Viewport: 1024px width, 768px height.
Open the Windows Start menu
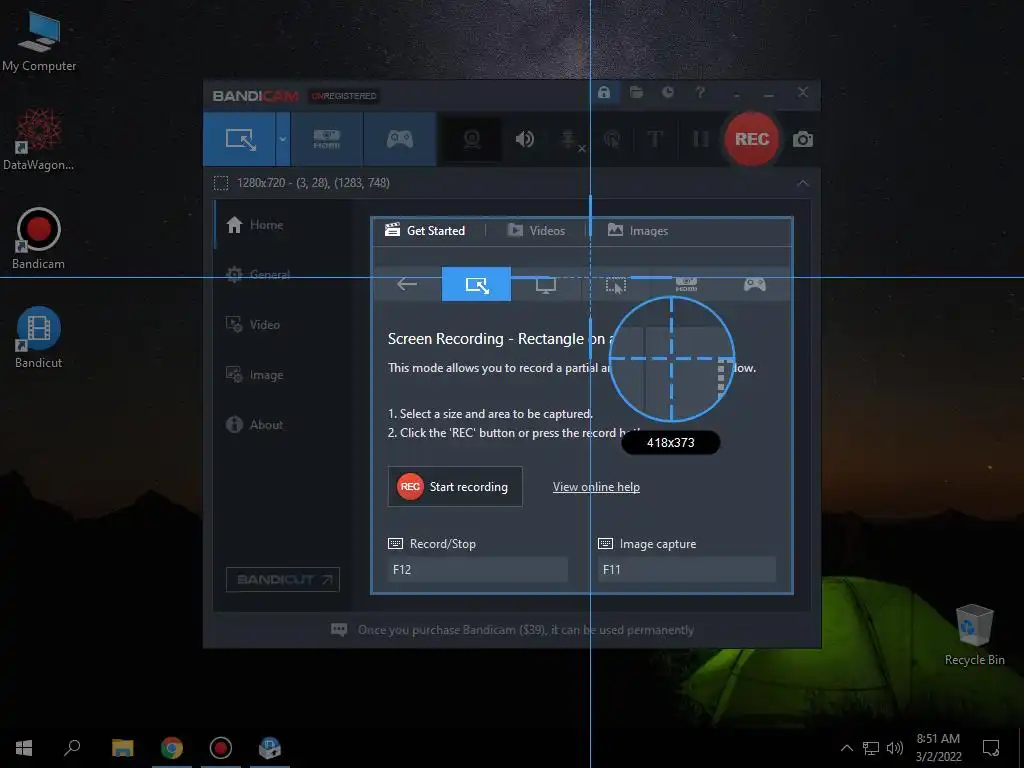24,748
